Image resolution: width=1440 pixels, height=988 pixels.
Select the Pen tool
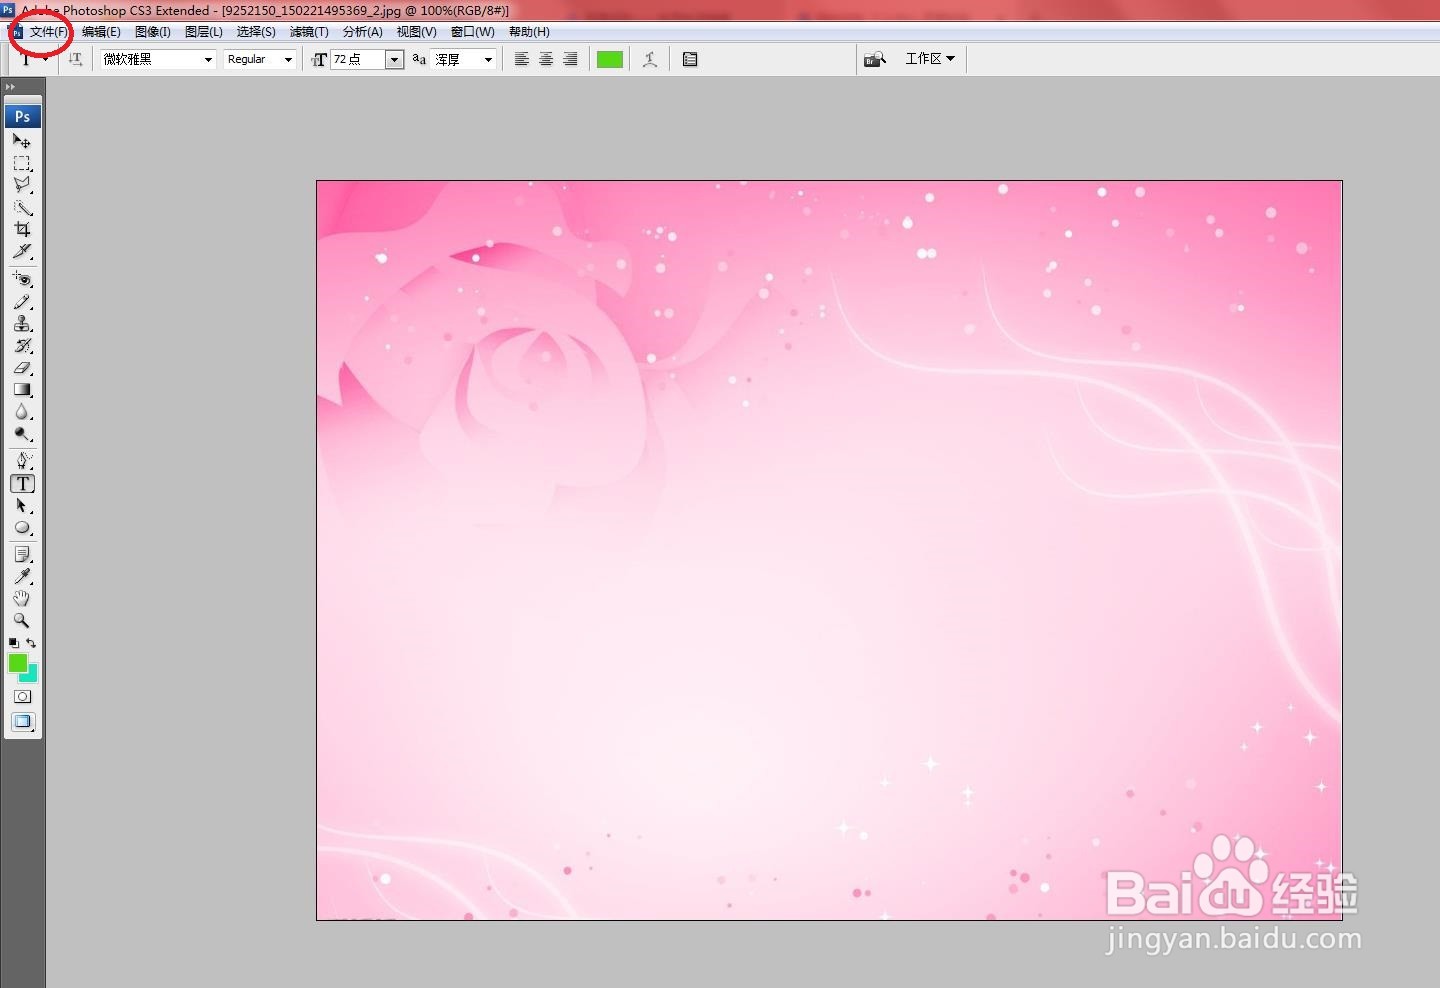coord(22,461)
